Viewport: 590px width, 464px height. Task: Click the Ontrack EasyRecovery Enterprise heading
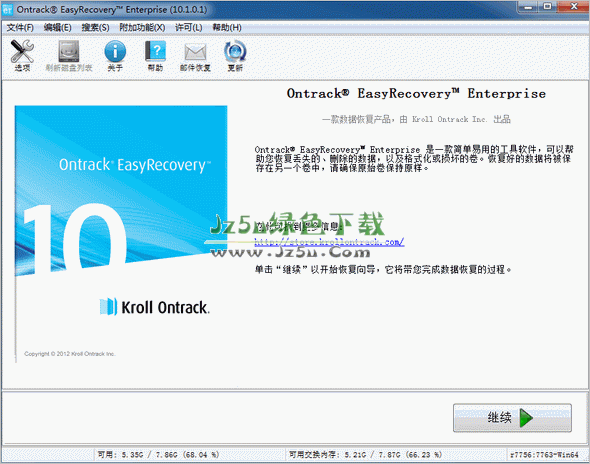coord(416,93)
